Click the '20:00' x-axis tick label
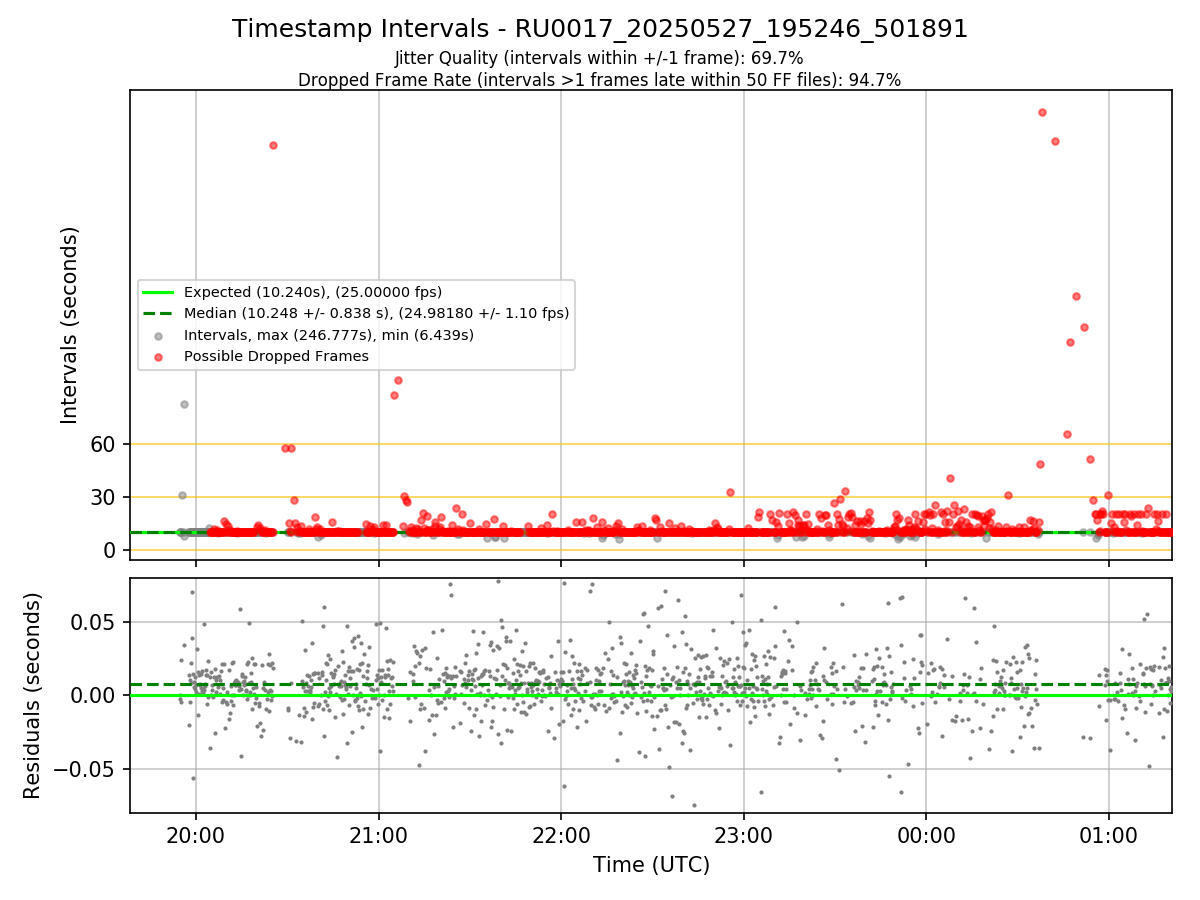The height and width of the screenshot is (900, 1200). [196, 834]
